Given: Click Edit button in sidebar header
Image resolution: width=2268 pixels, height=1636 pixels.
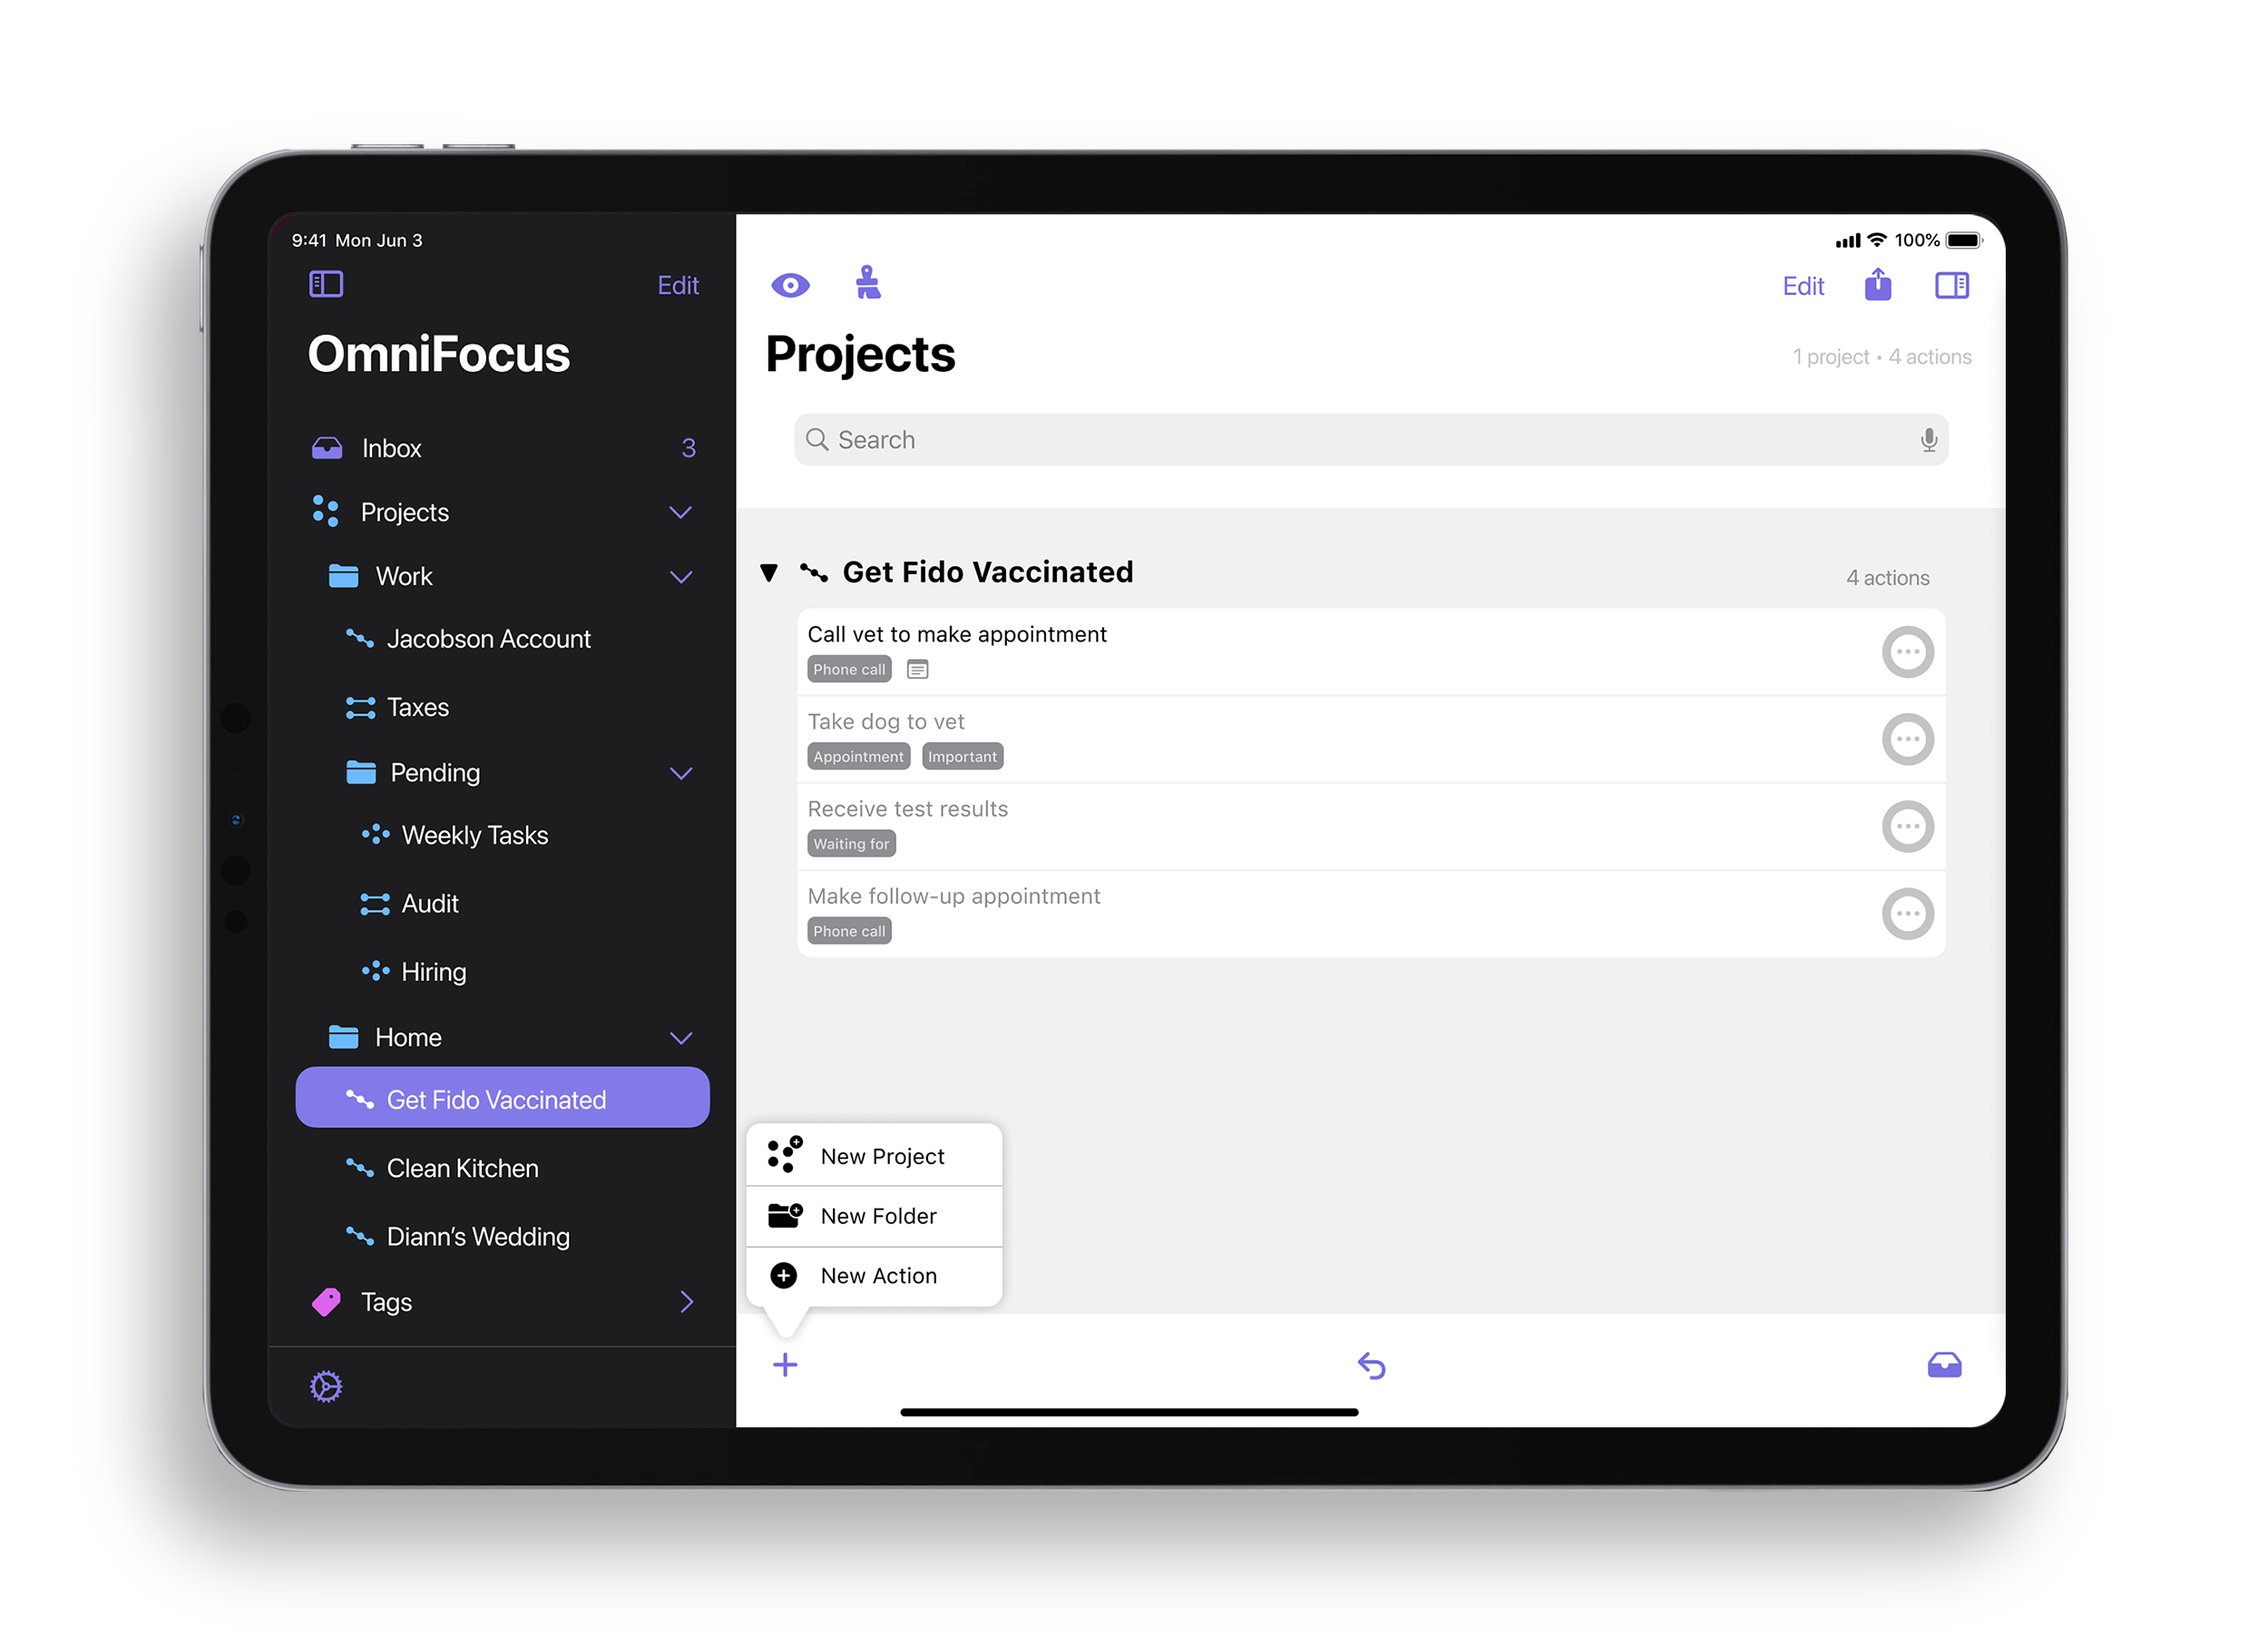Looking at the screenshot, I should tap(676, 283).
